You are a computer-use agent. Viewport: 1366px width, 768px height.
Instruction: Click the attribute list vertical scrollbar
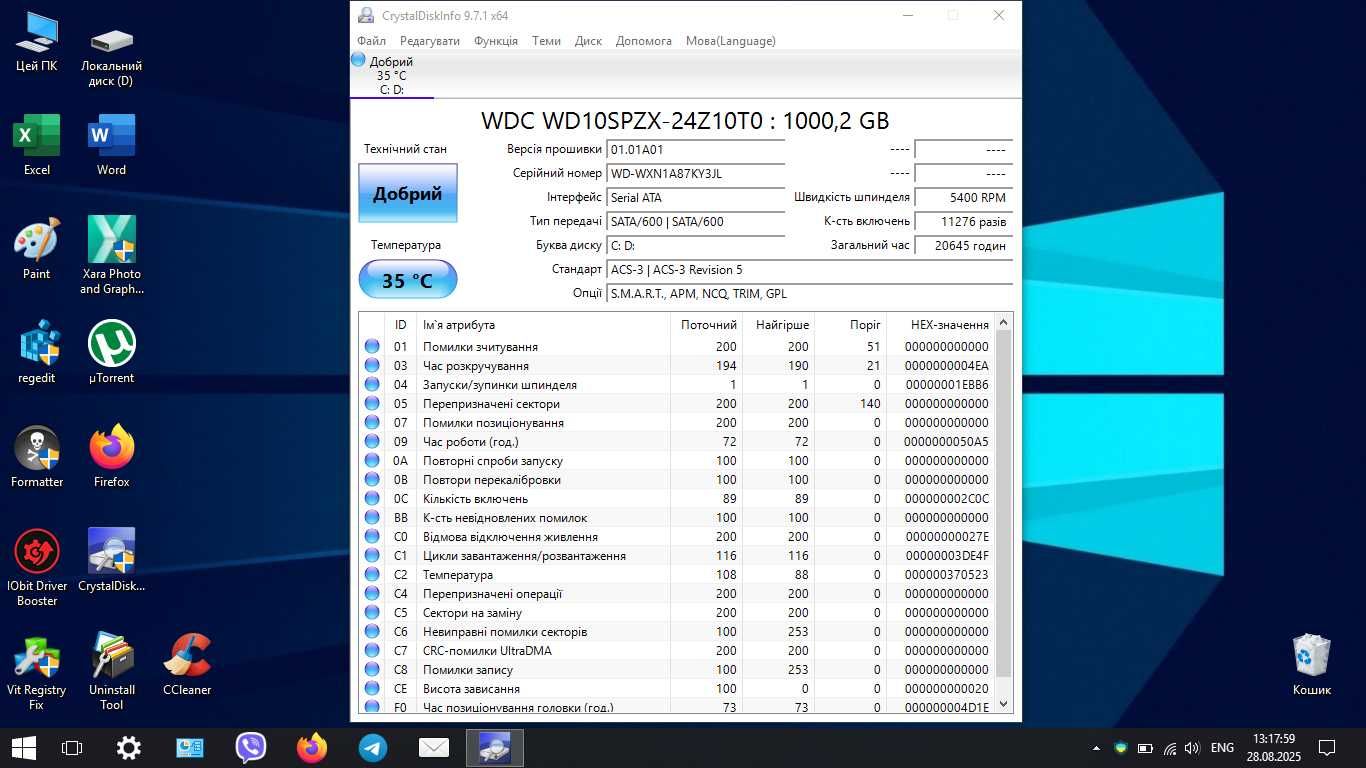[1004, 513]
